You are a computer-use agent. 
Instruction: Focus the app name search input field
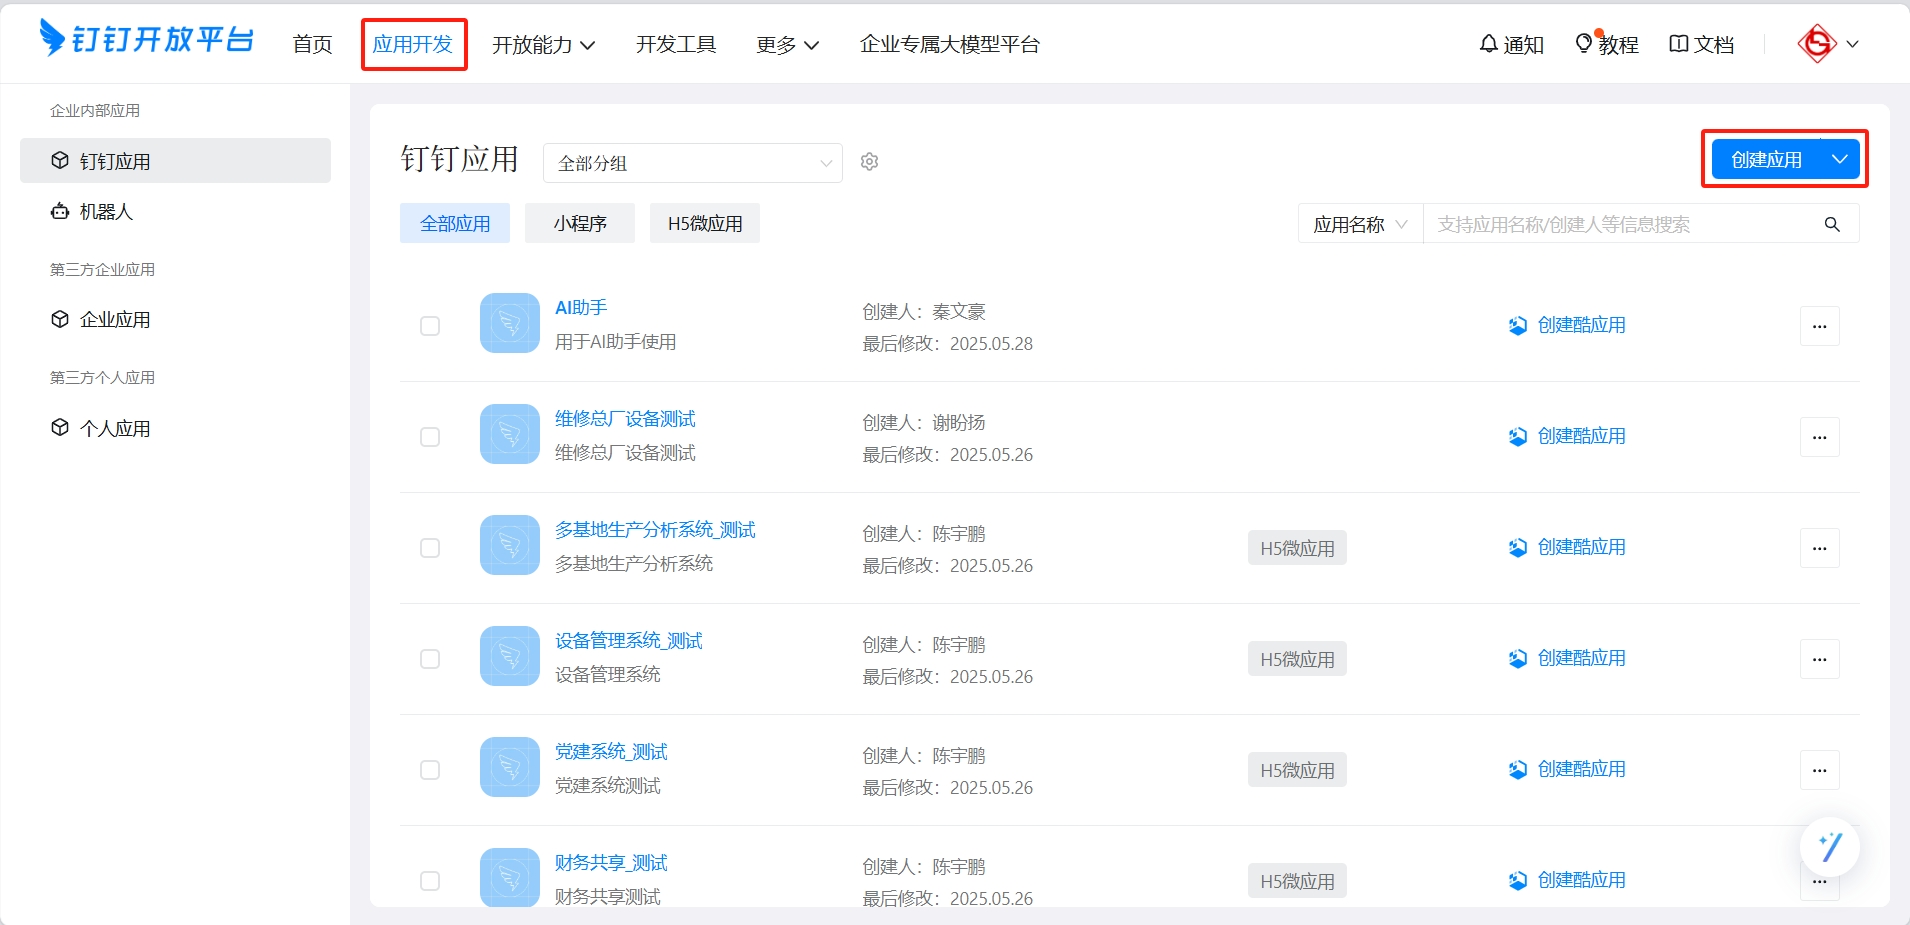[x=1625, y=224]
